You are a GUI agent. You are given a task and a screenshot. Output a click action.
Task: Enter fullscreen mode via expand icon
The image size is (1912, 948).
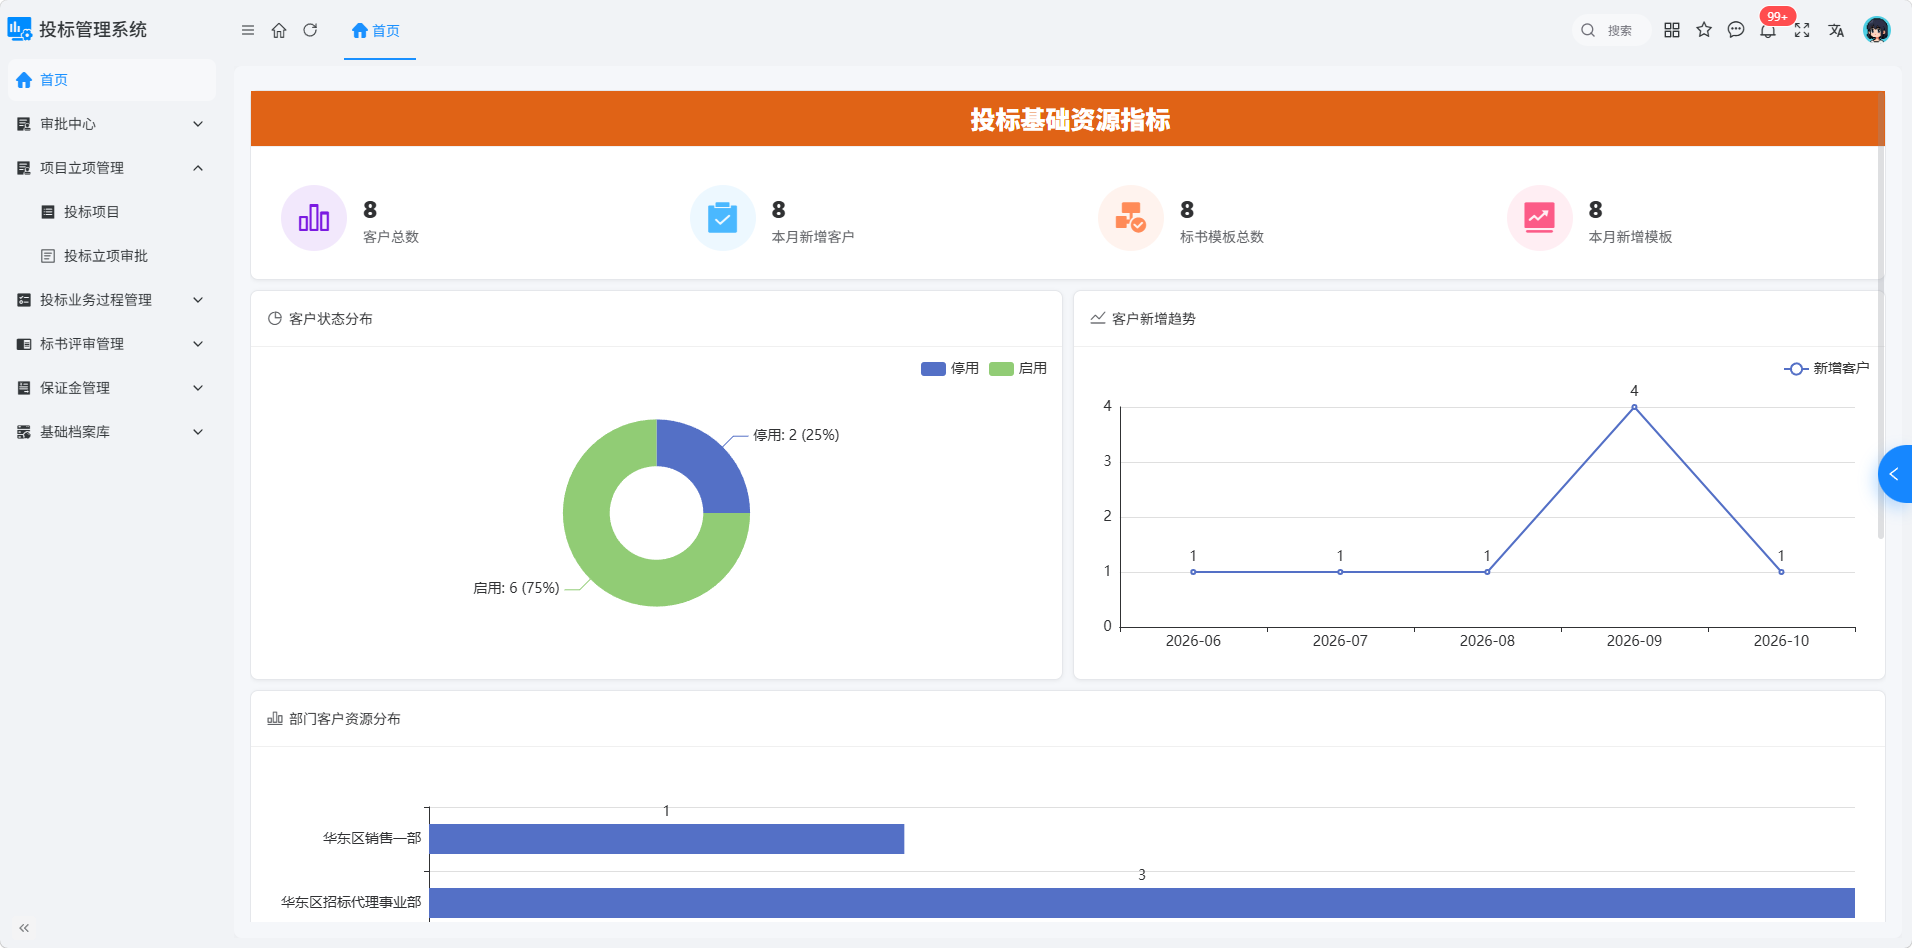tap(1802, 30)
